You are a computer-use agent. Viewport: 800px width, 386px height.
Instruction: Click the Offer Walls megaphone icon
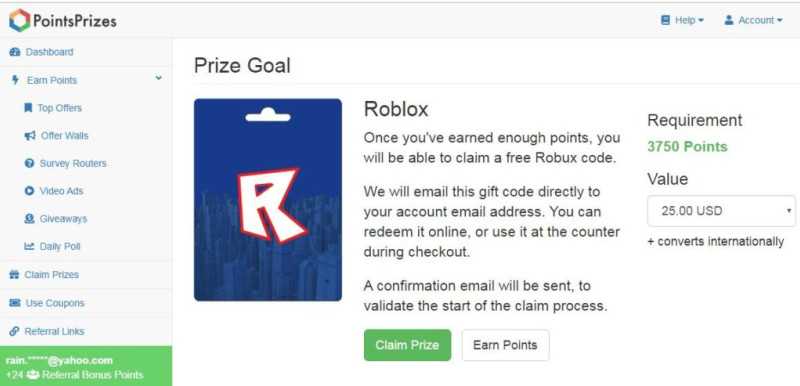(30, 136)
